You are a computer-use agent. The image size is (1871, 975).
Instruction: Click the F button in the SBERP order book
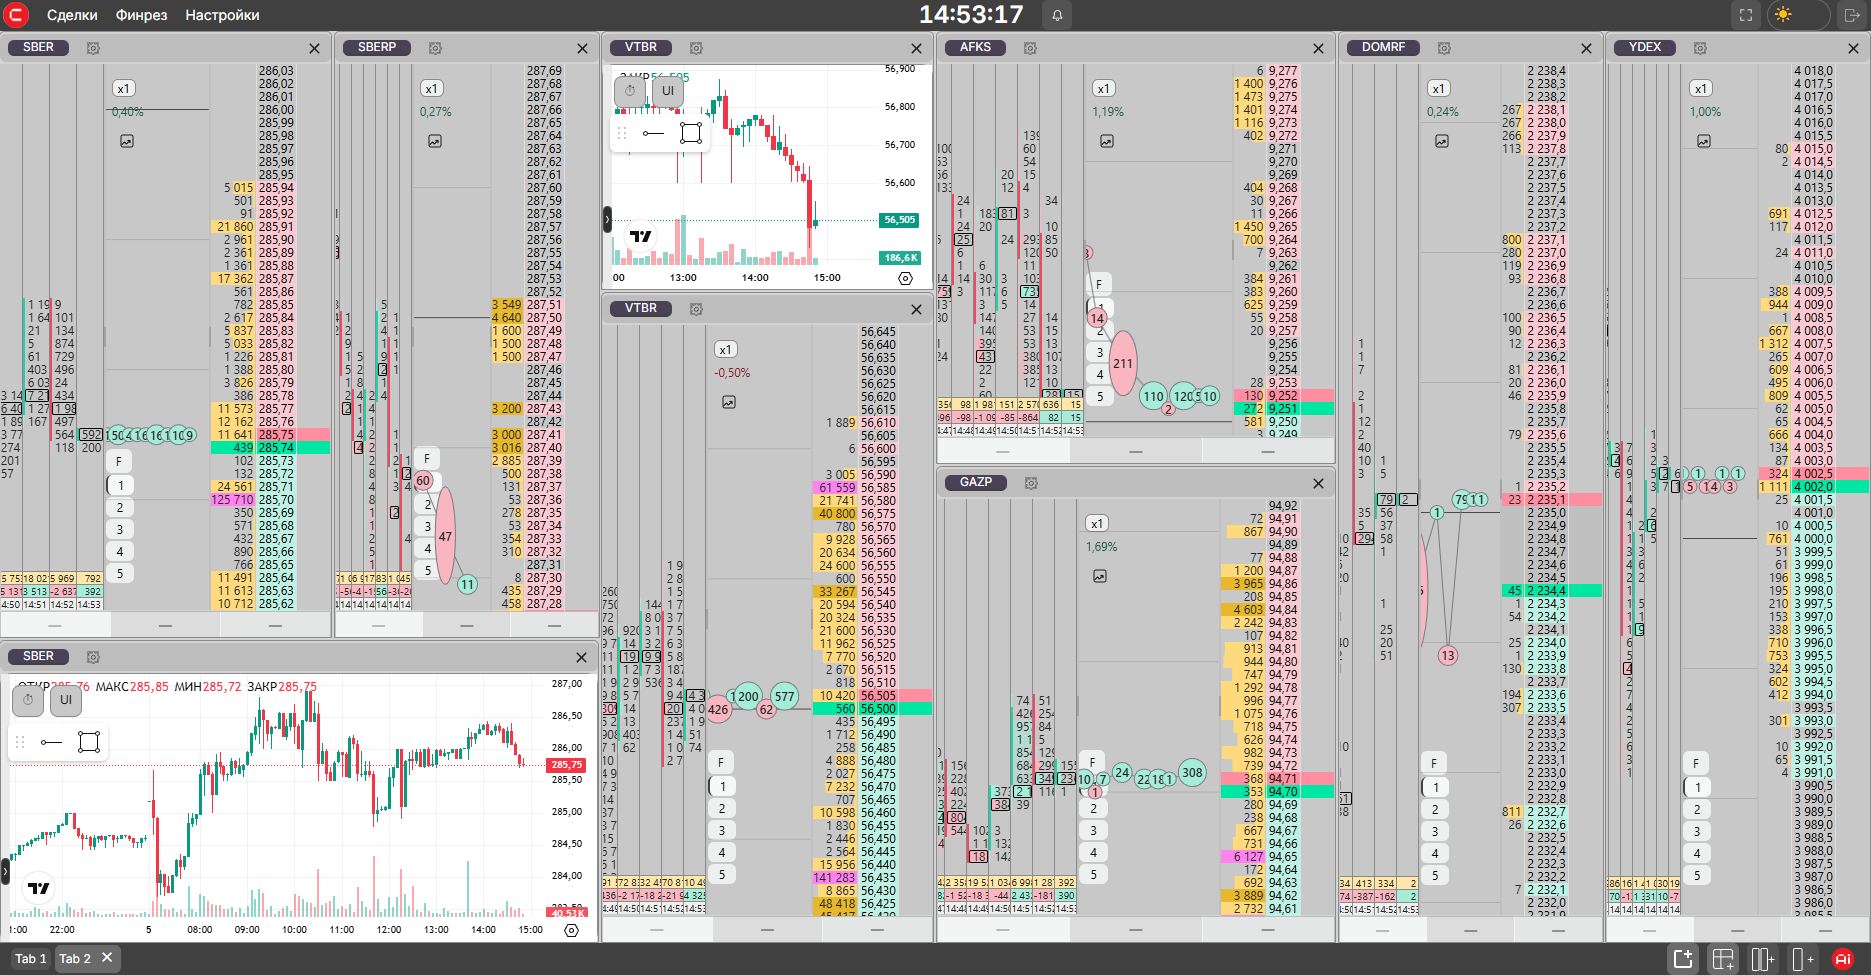coord(427,459)
